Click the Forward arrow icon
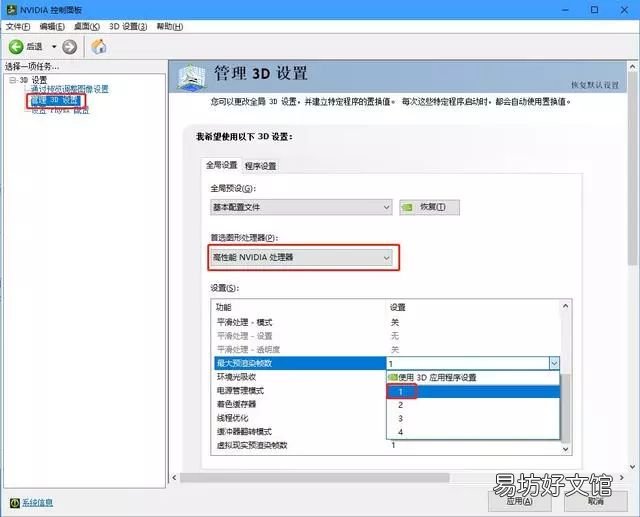The image size is (640, 517). [69, 47]
